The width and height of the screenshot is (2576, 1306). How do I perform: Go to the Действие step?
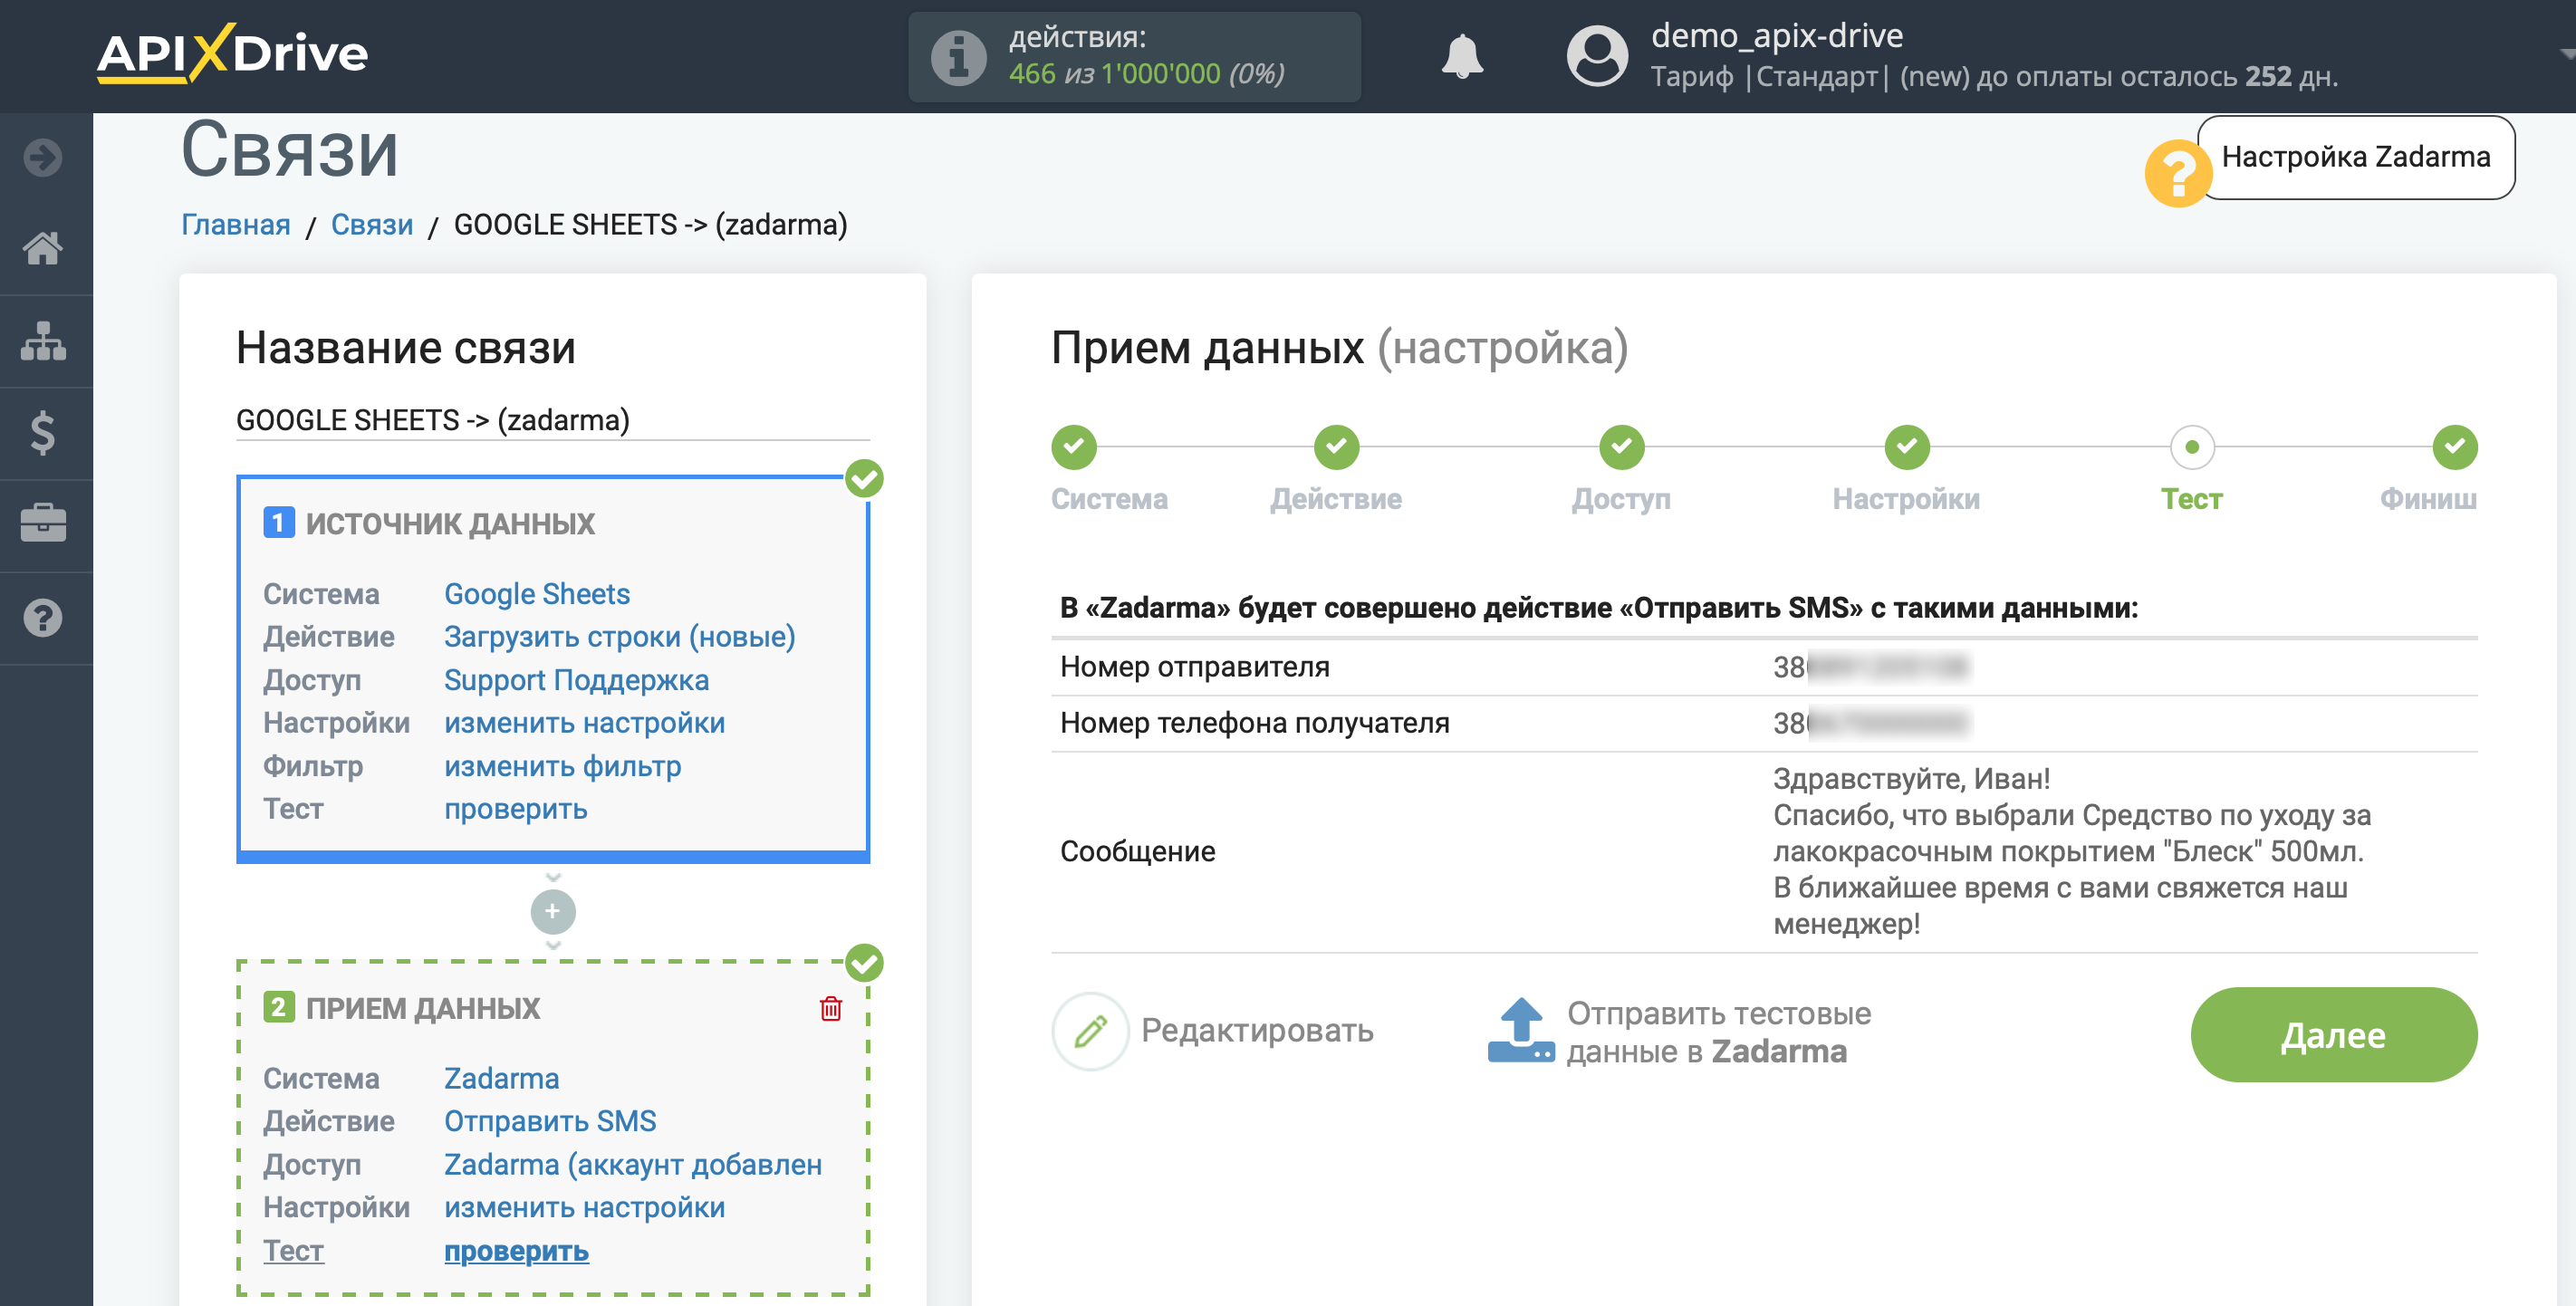coord(1336,447)
